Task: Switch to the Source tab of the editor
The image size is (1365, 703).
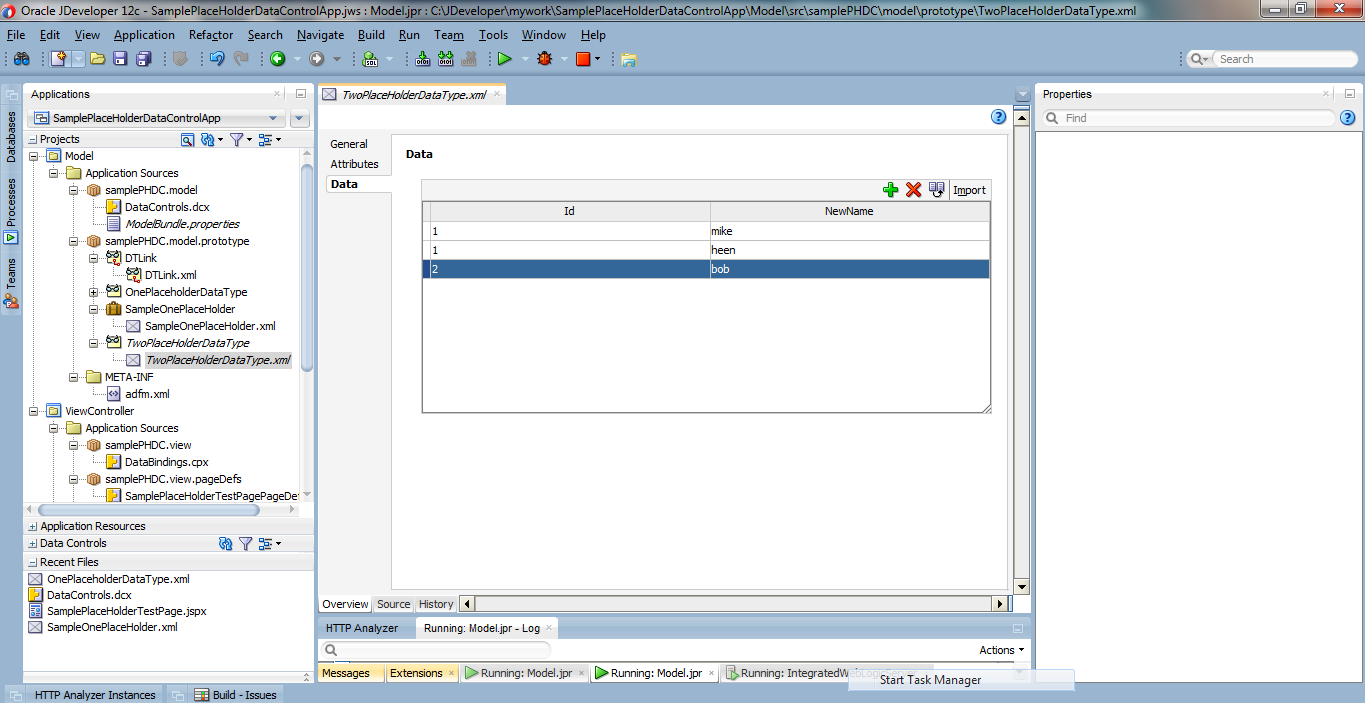Action: [x=393, y=604]
